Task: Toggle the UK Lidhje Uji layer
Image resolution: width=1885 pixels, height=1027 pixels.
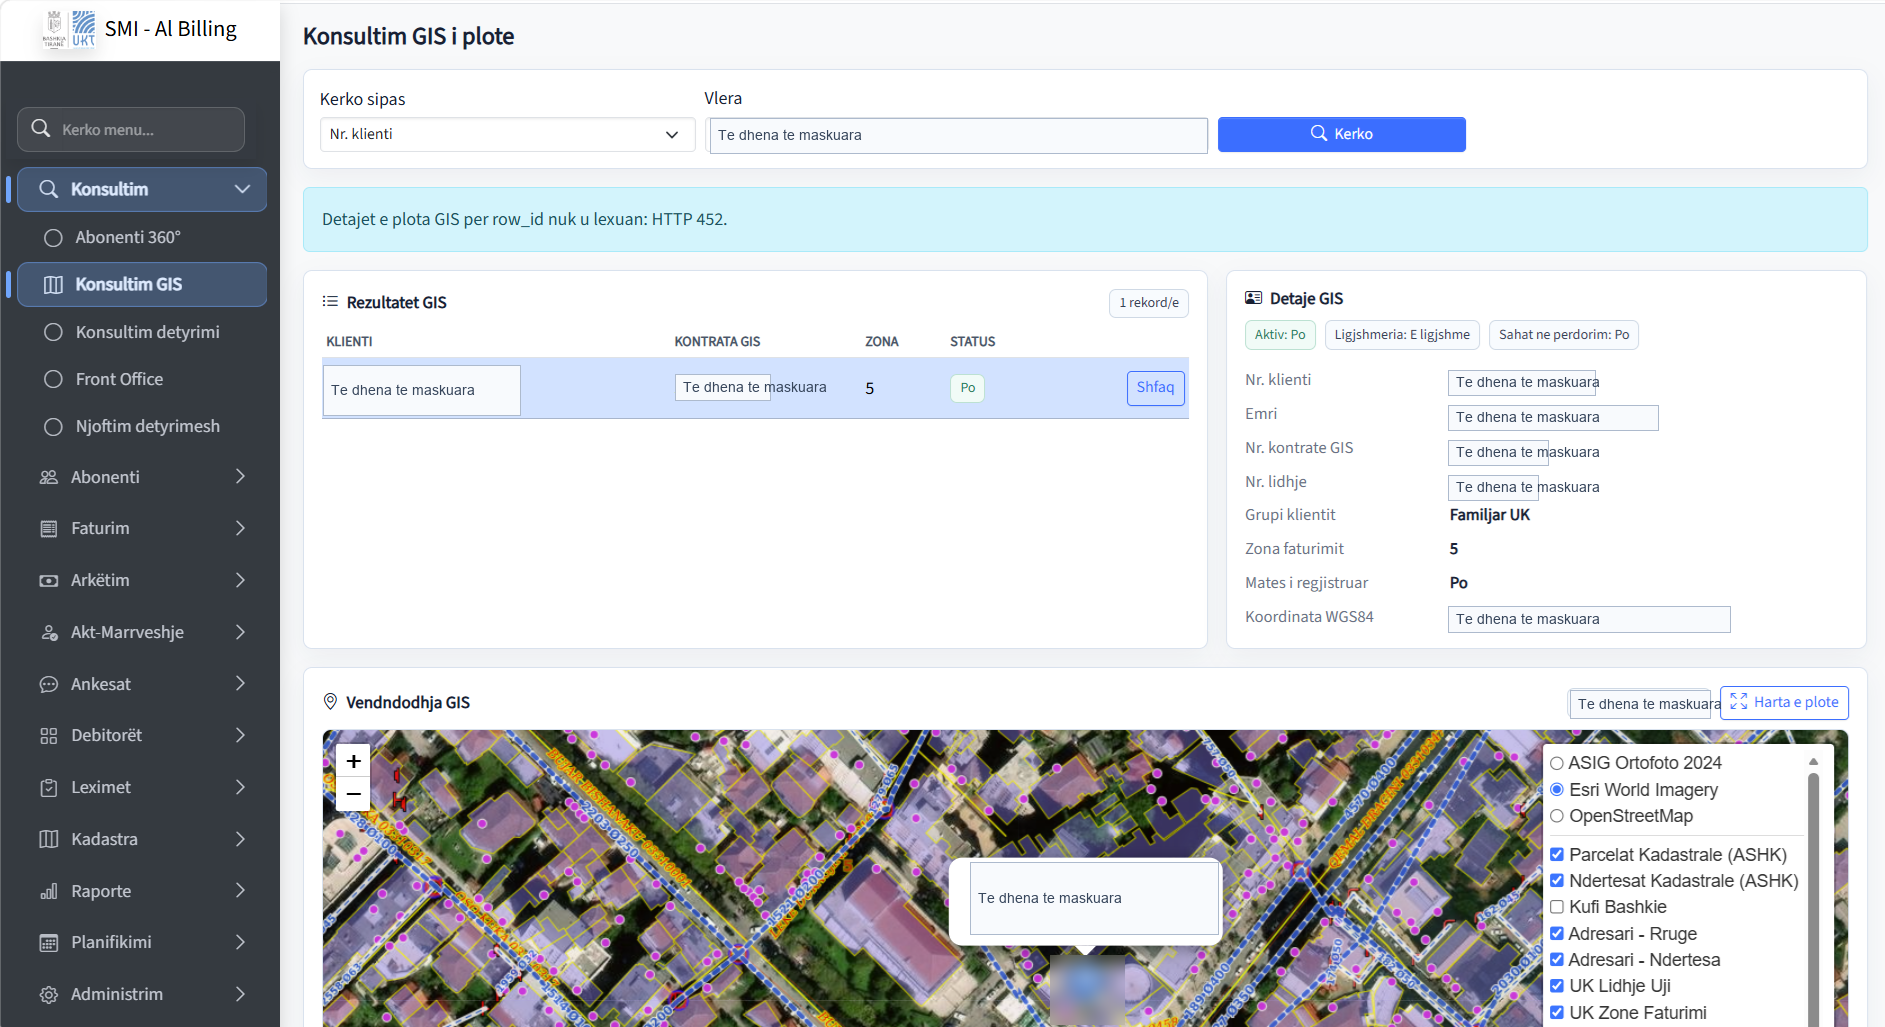Action: point(1557,986)
